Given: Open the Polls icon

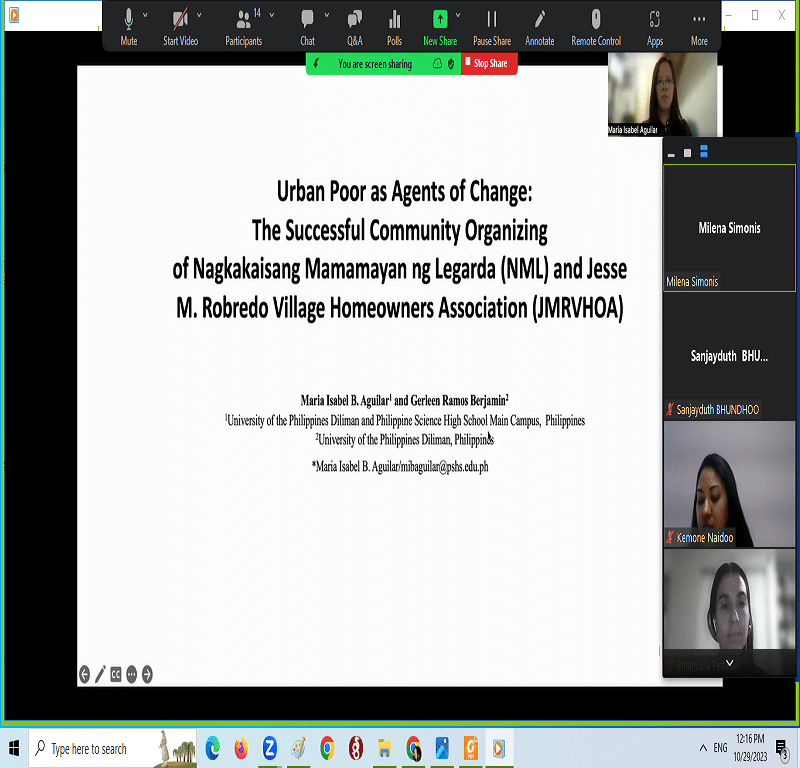Looking at the screenshot, I should click(394, 20).
